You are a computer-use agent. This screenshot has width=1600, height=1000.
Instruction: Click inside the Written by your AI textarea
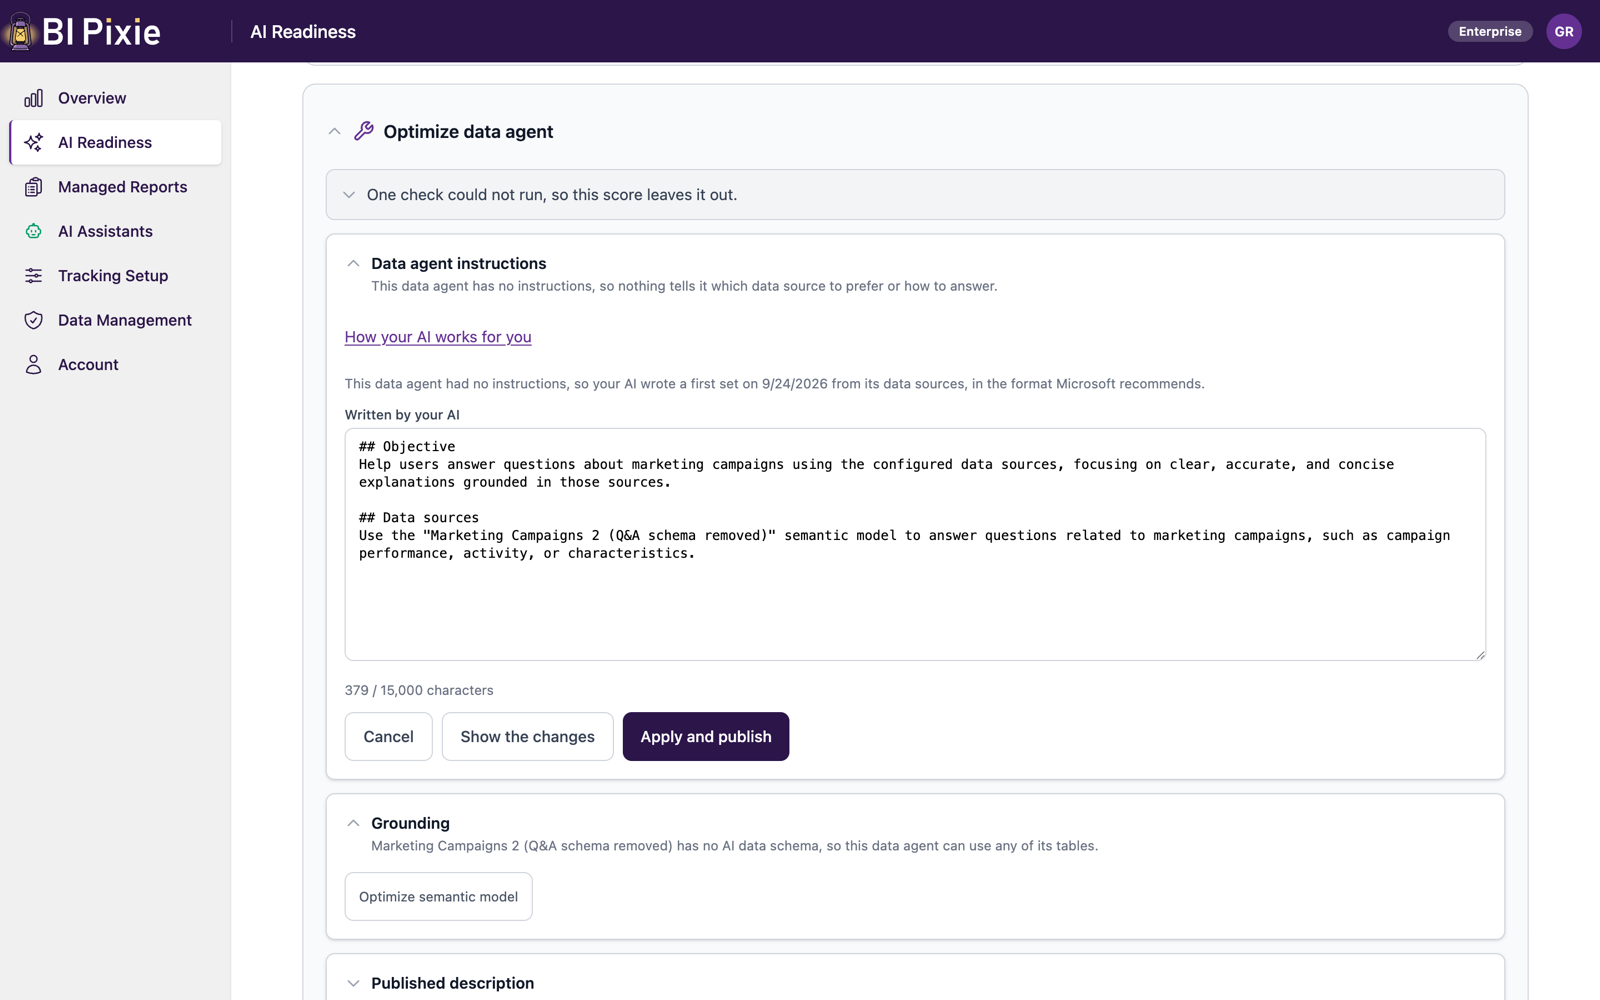[x=915, y=545]
